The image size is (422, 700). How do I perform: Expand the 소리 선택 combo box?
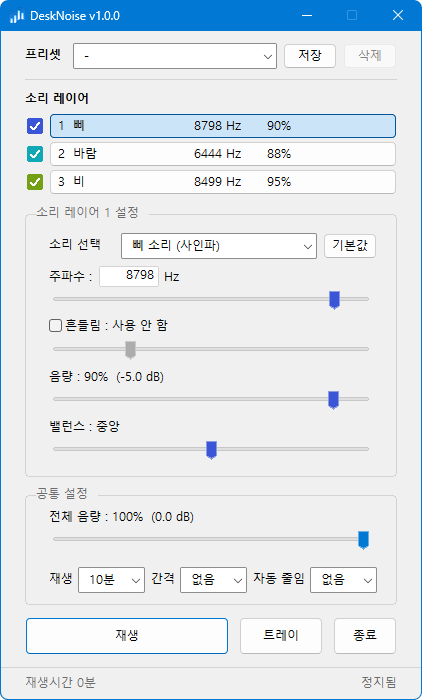coord(219,246)
